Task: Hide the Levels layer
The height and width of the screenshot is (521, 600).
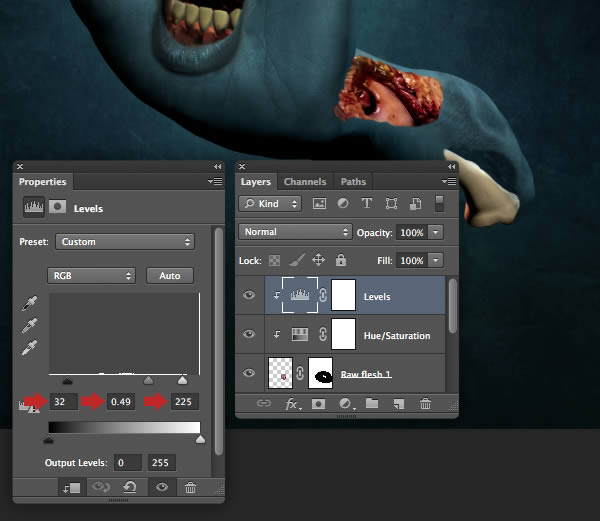Action: tap(249, 295)
